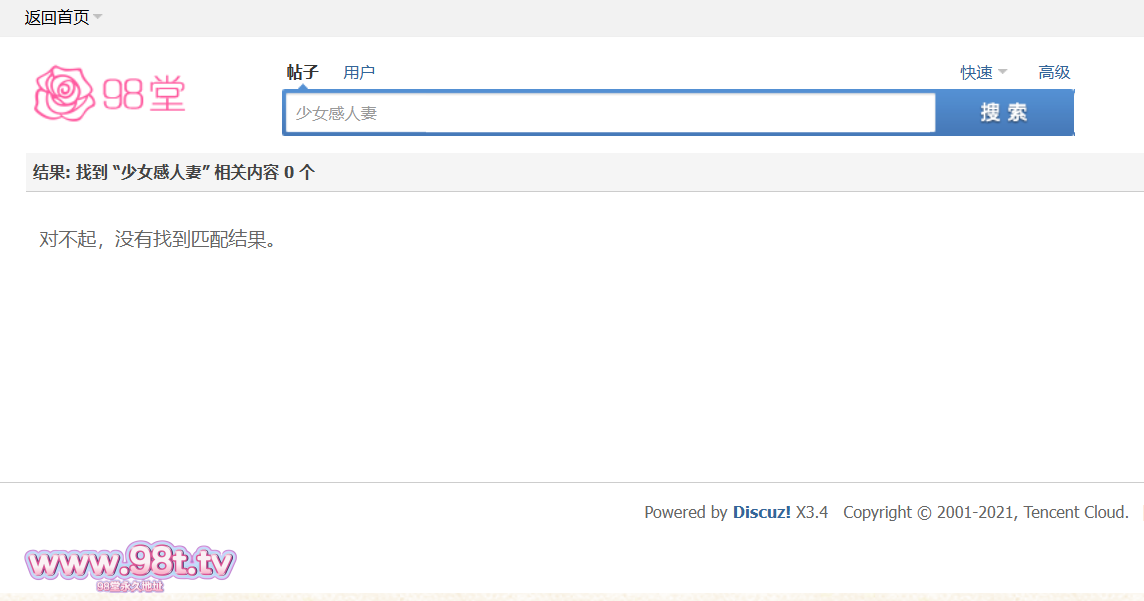Click the 98堂永久地址 caption under the banner
1144x601 pixels.
[x=130, y=587]
